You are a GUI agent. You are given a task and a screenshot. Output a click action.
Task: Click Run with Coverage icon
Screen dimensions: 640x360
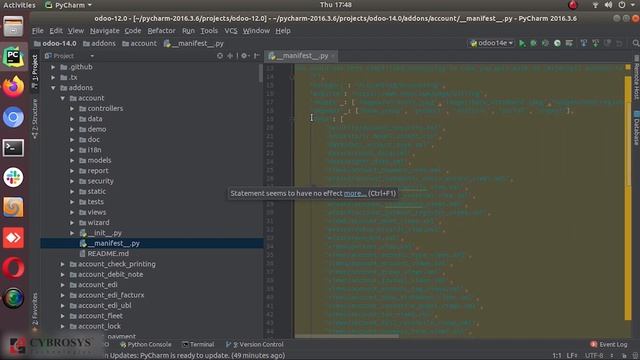pyautogui.click(x=545, y=43)
